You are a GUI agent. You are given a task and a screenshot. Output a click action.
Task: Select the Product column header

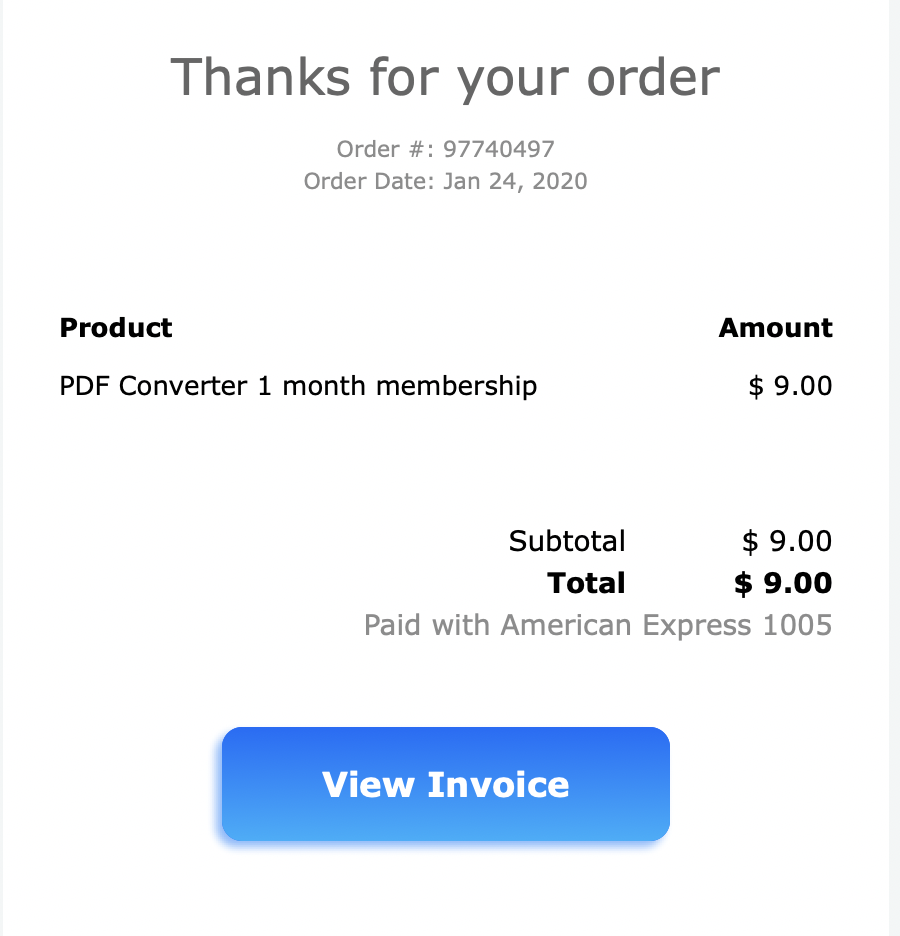(116, 328)
